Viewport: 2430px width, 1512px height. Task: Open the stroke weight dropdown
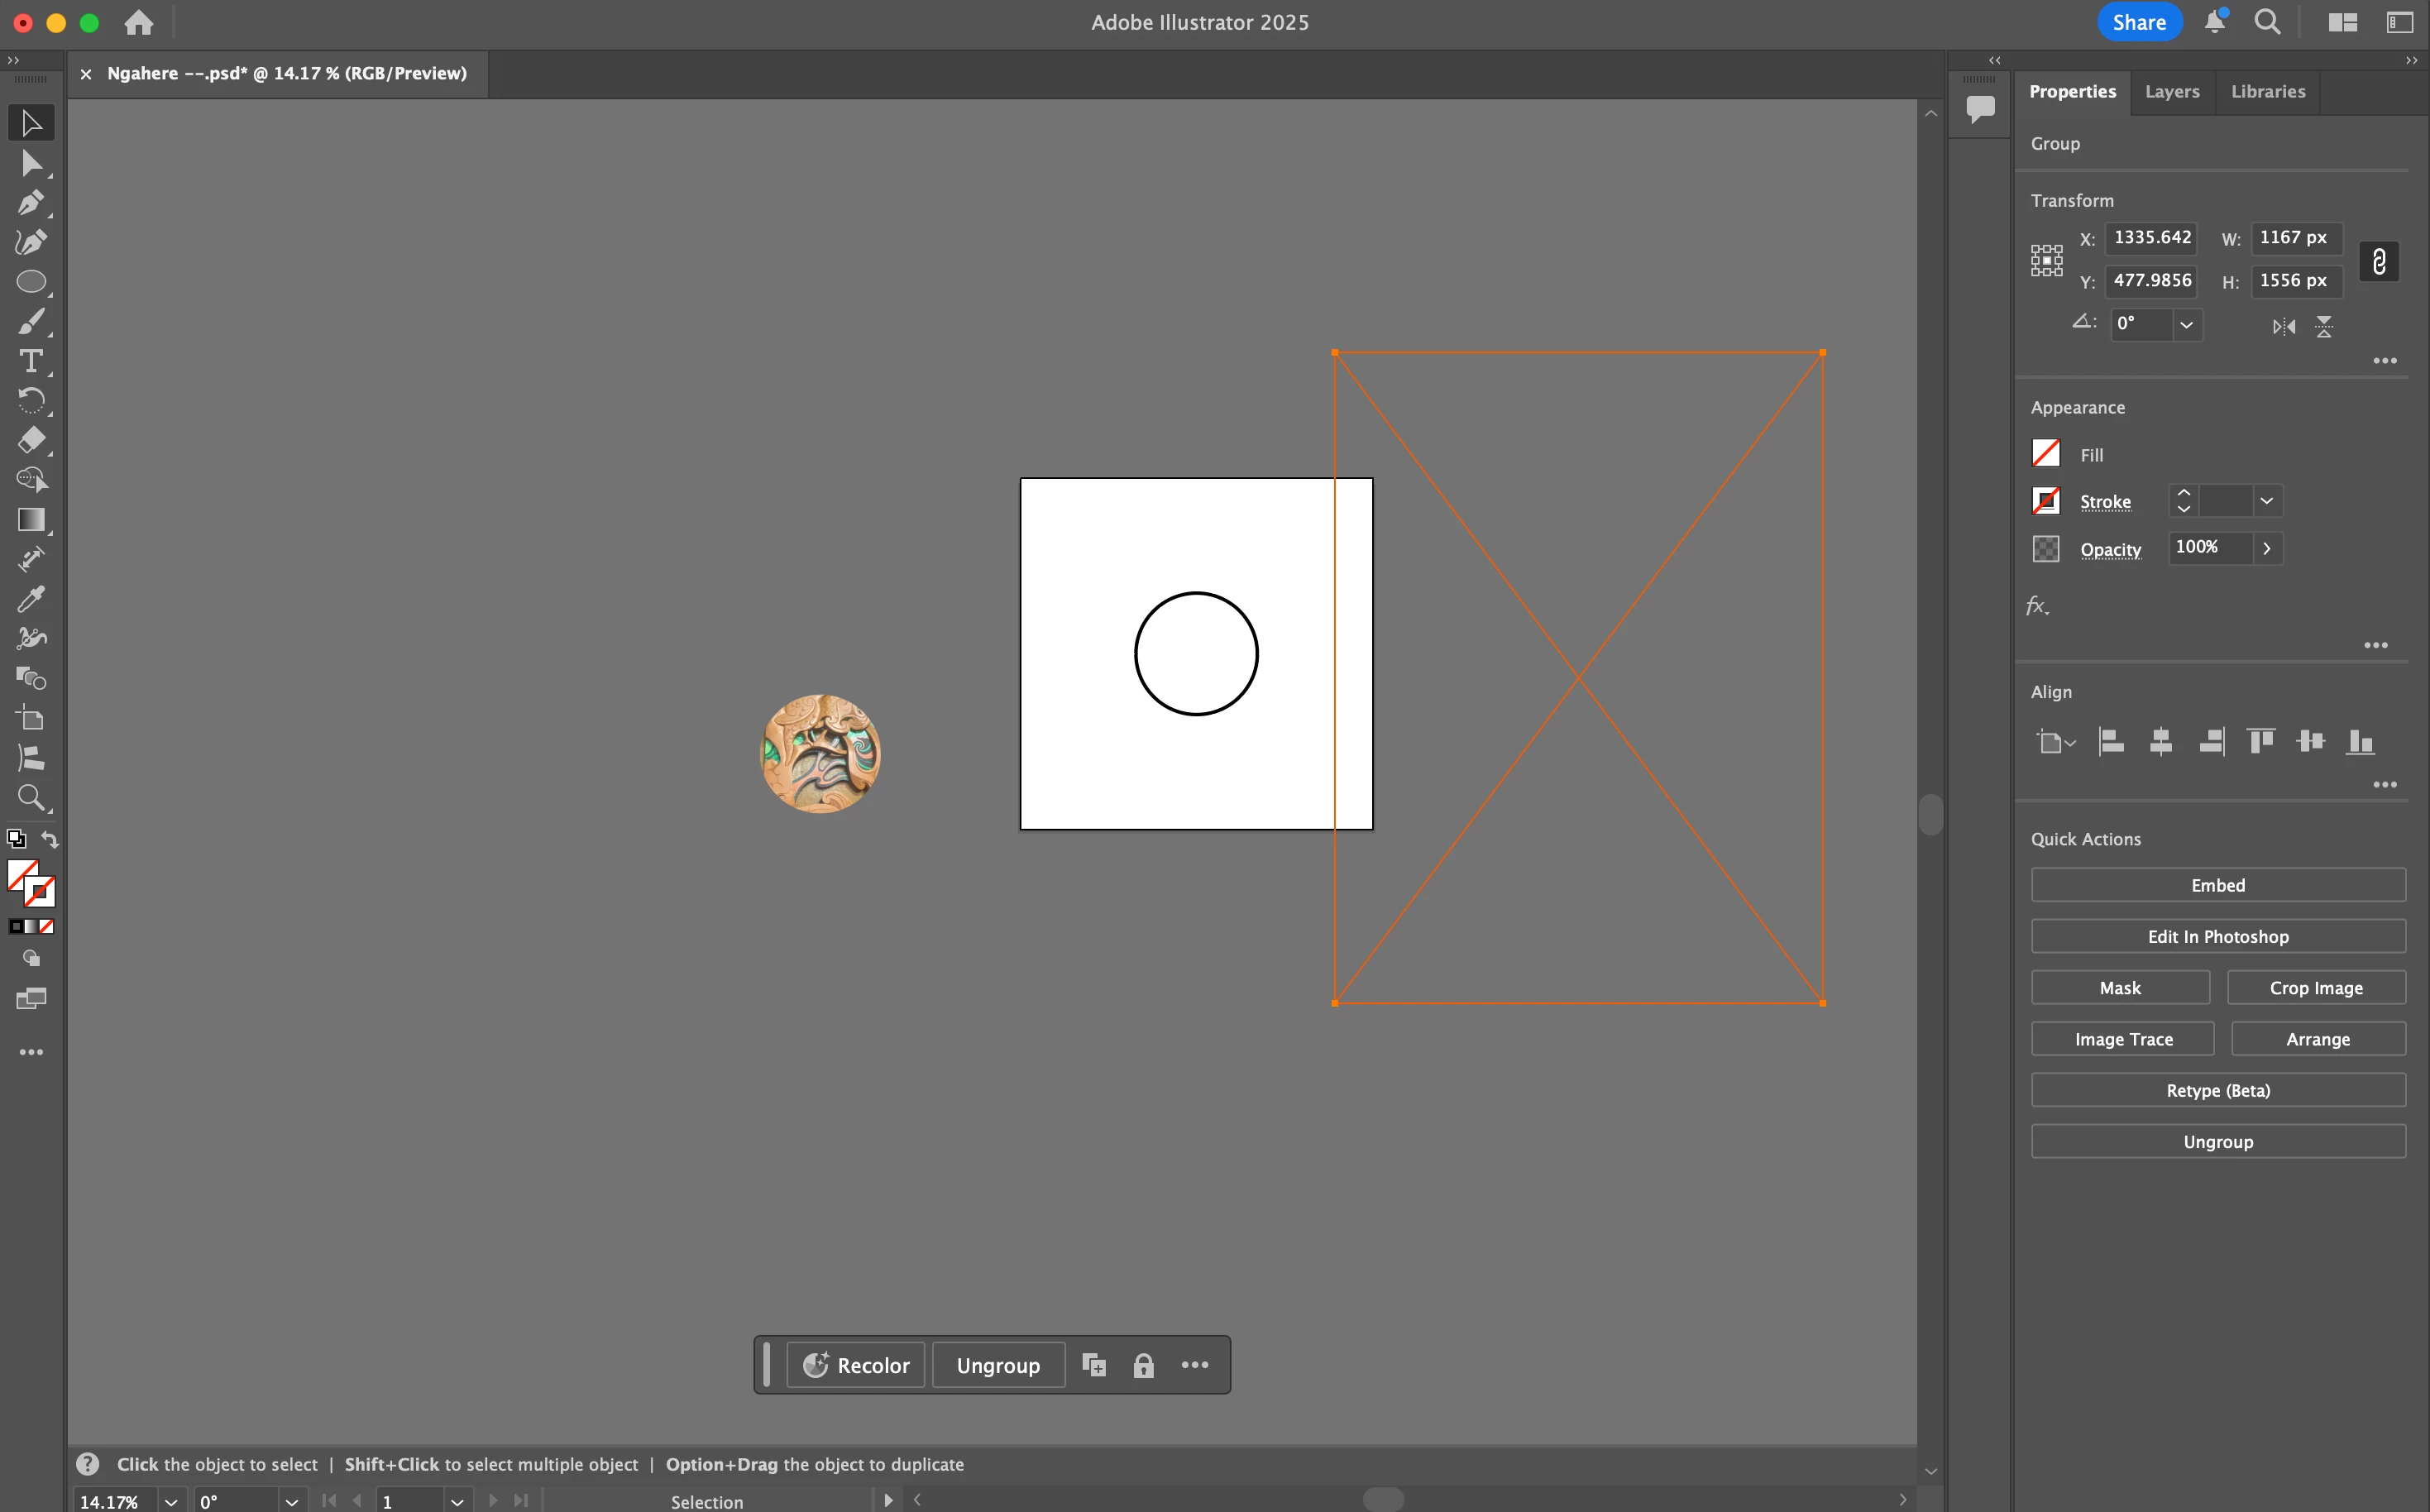(2266, 500)
